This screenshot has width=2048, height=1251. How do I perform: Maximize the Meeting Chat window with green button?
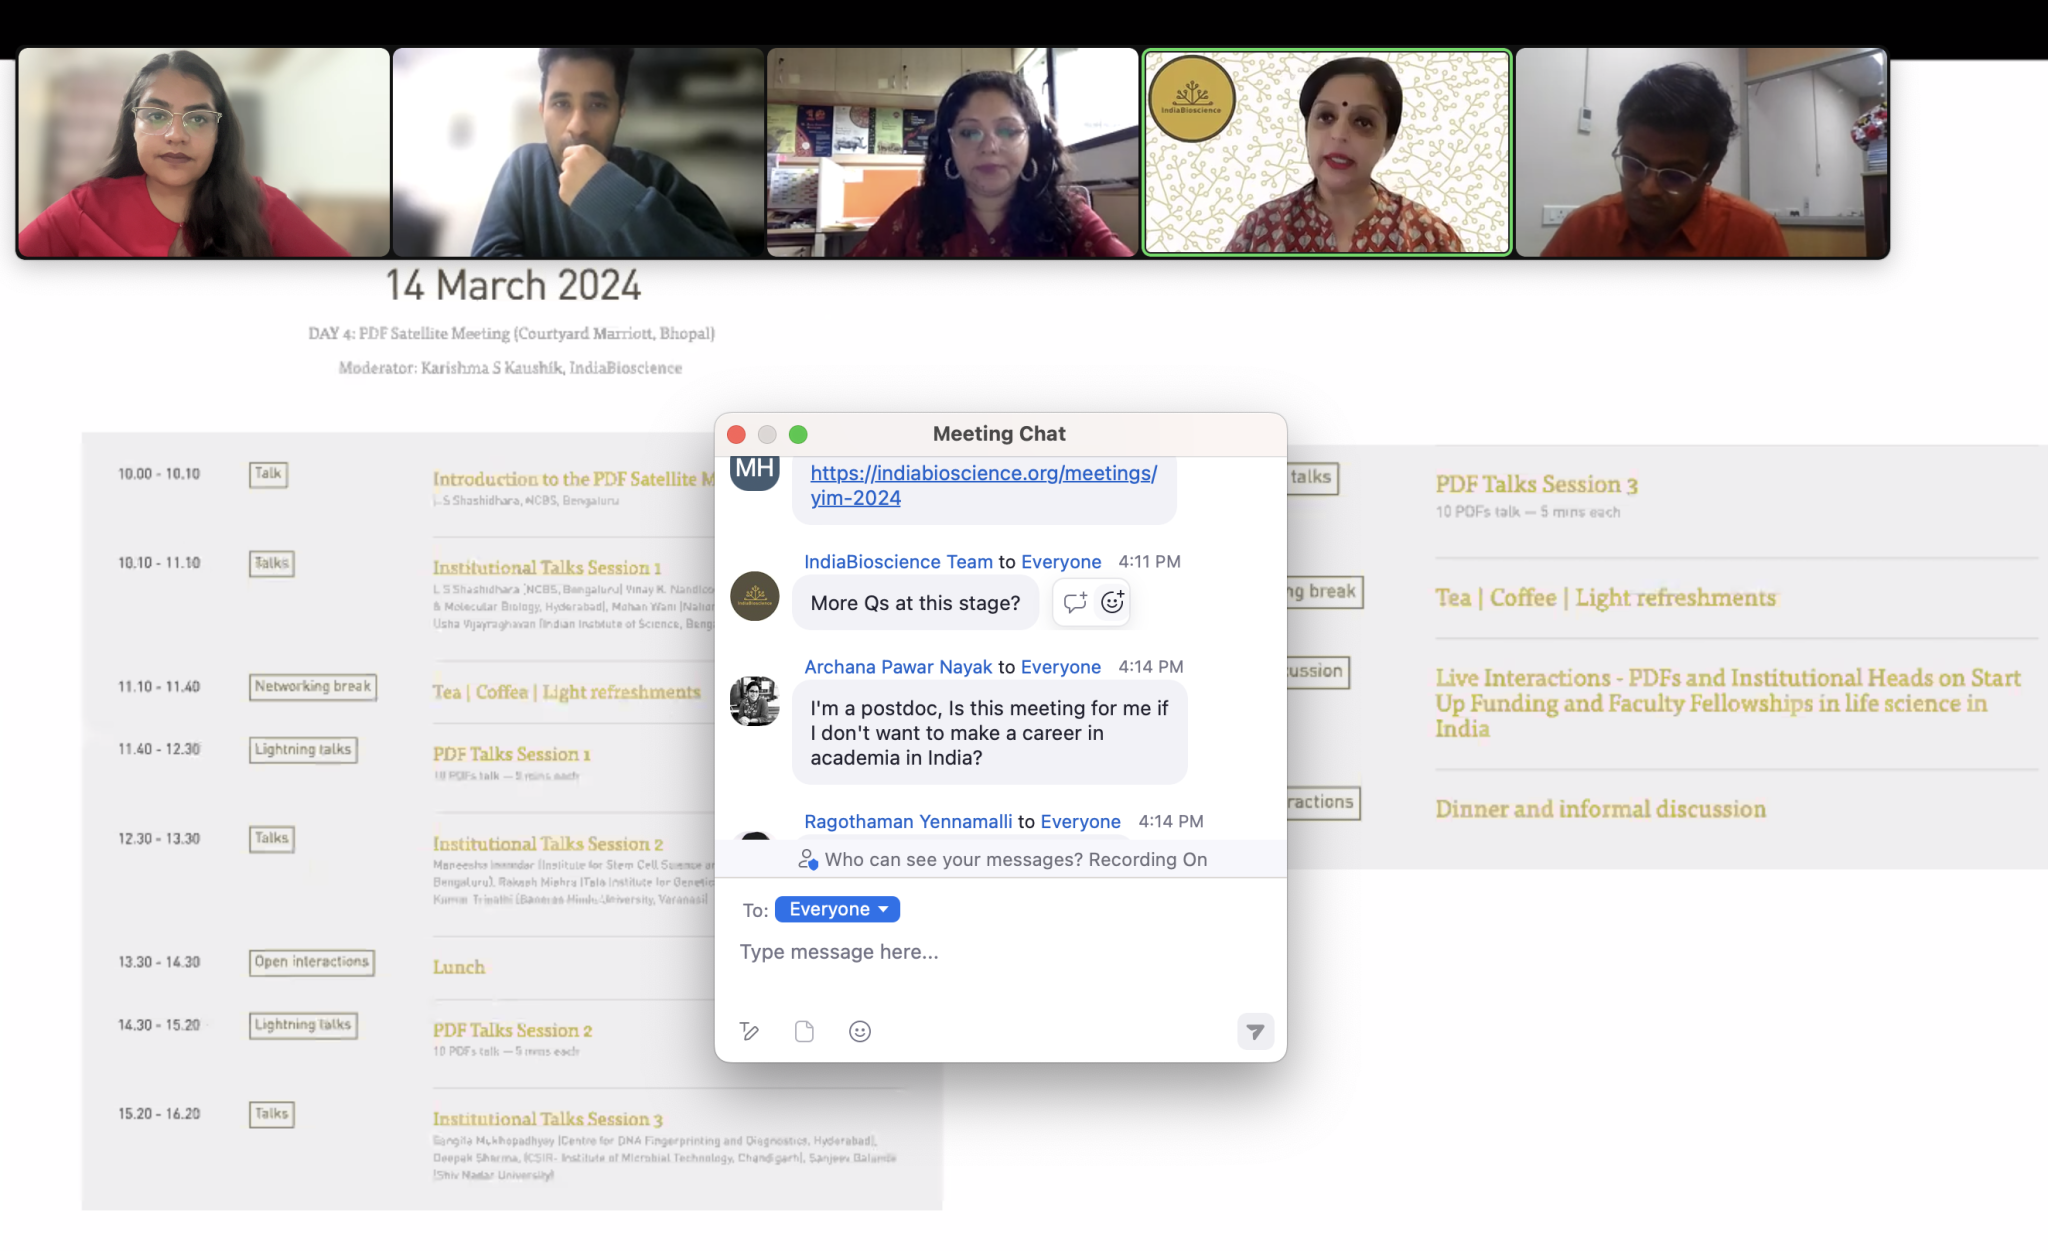[x=798, y=434]
